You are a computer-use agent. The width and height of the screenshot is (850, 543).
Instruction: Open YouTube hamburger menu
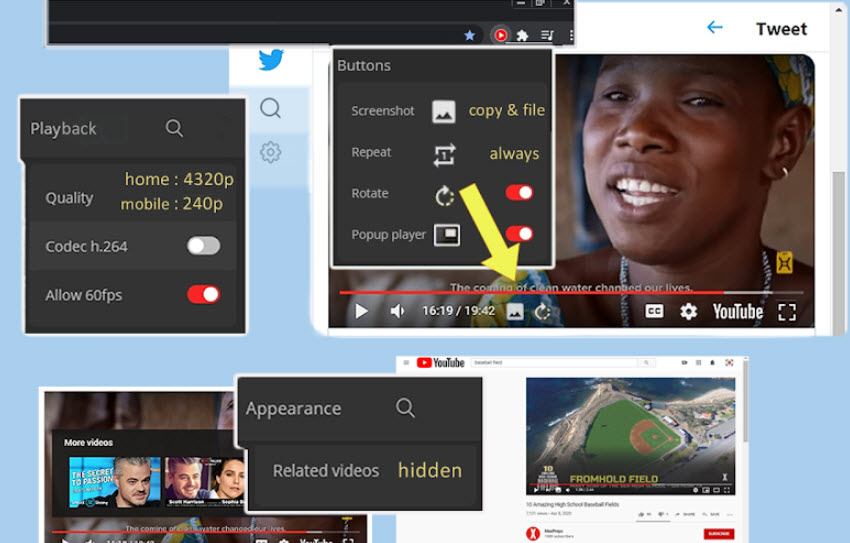(406, 363)
